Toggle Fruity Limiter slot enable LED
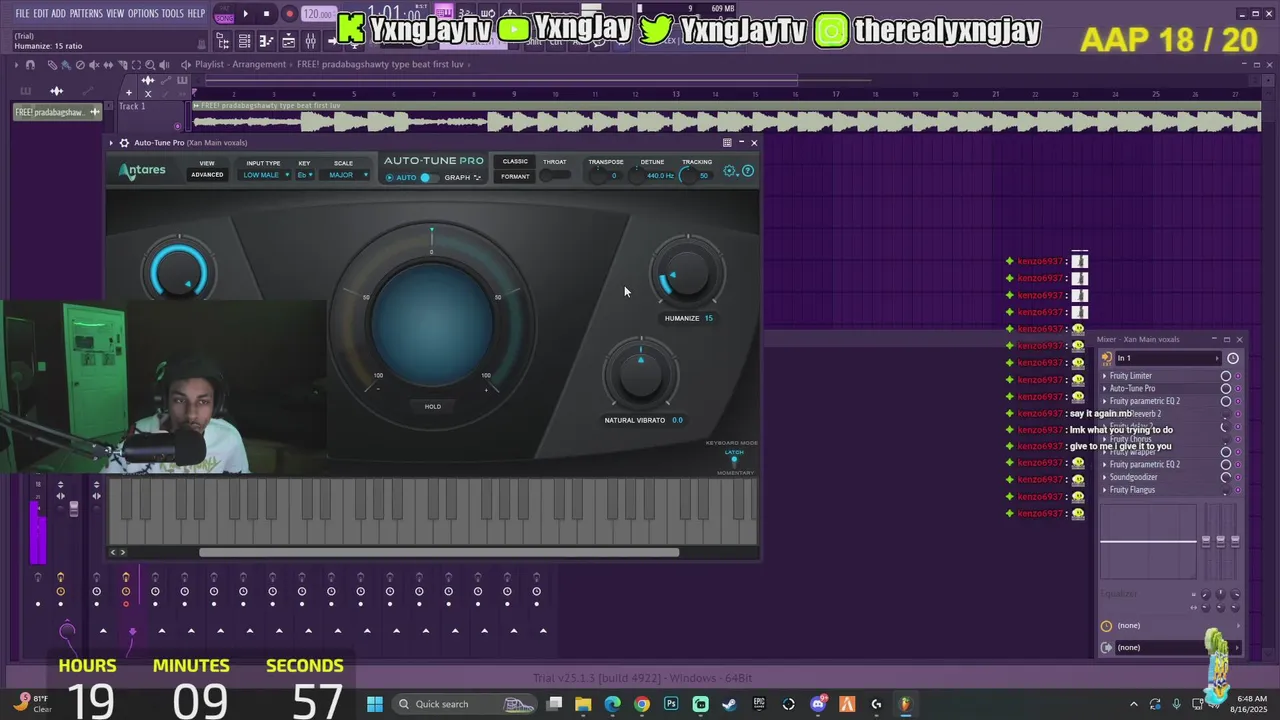1280x720 pixels. tap(1238, 376)
